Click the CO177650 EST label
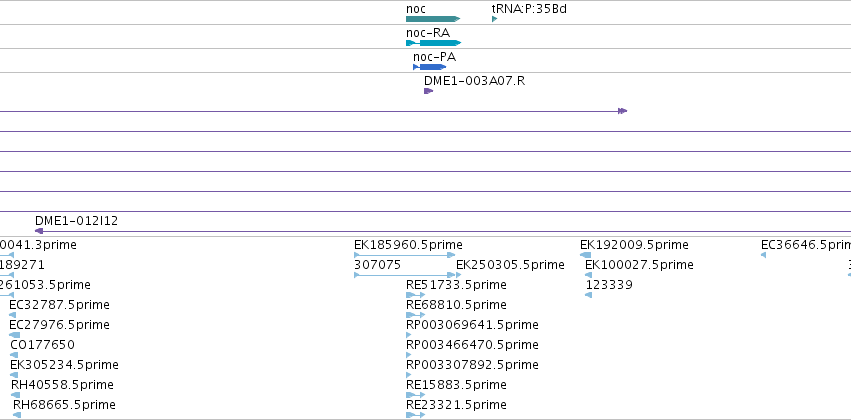Screen dimensions: 851x420 [42, 345]
